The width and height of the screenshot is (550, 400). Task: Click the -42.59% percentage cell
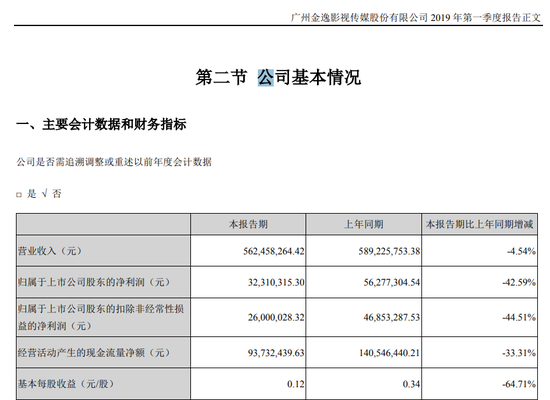[519, 282]
